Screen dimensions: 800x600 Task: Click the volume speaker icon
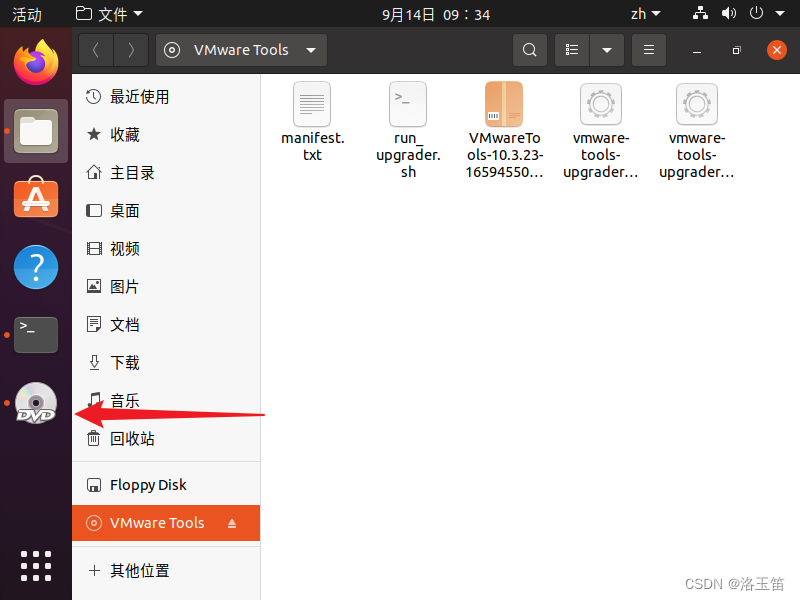coord(729,13)
